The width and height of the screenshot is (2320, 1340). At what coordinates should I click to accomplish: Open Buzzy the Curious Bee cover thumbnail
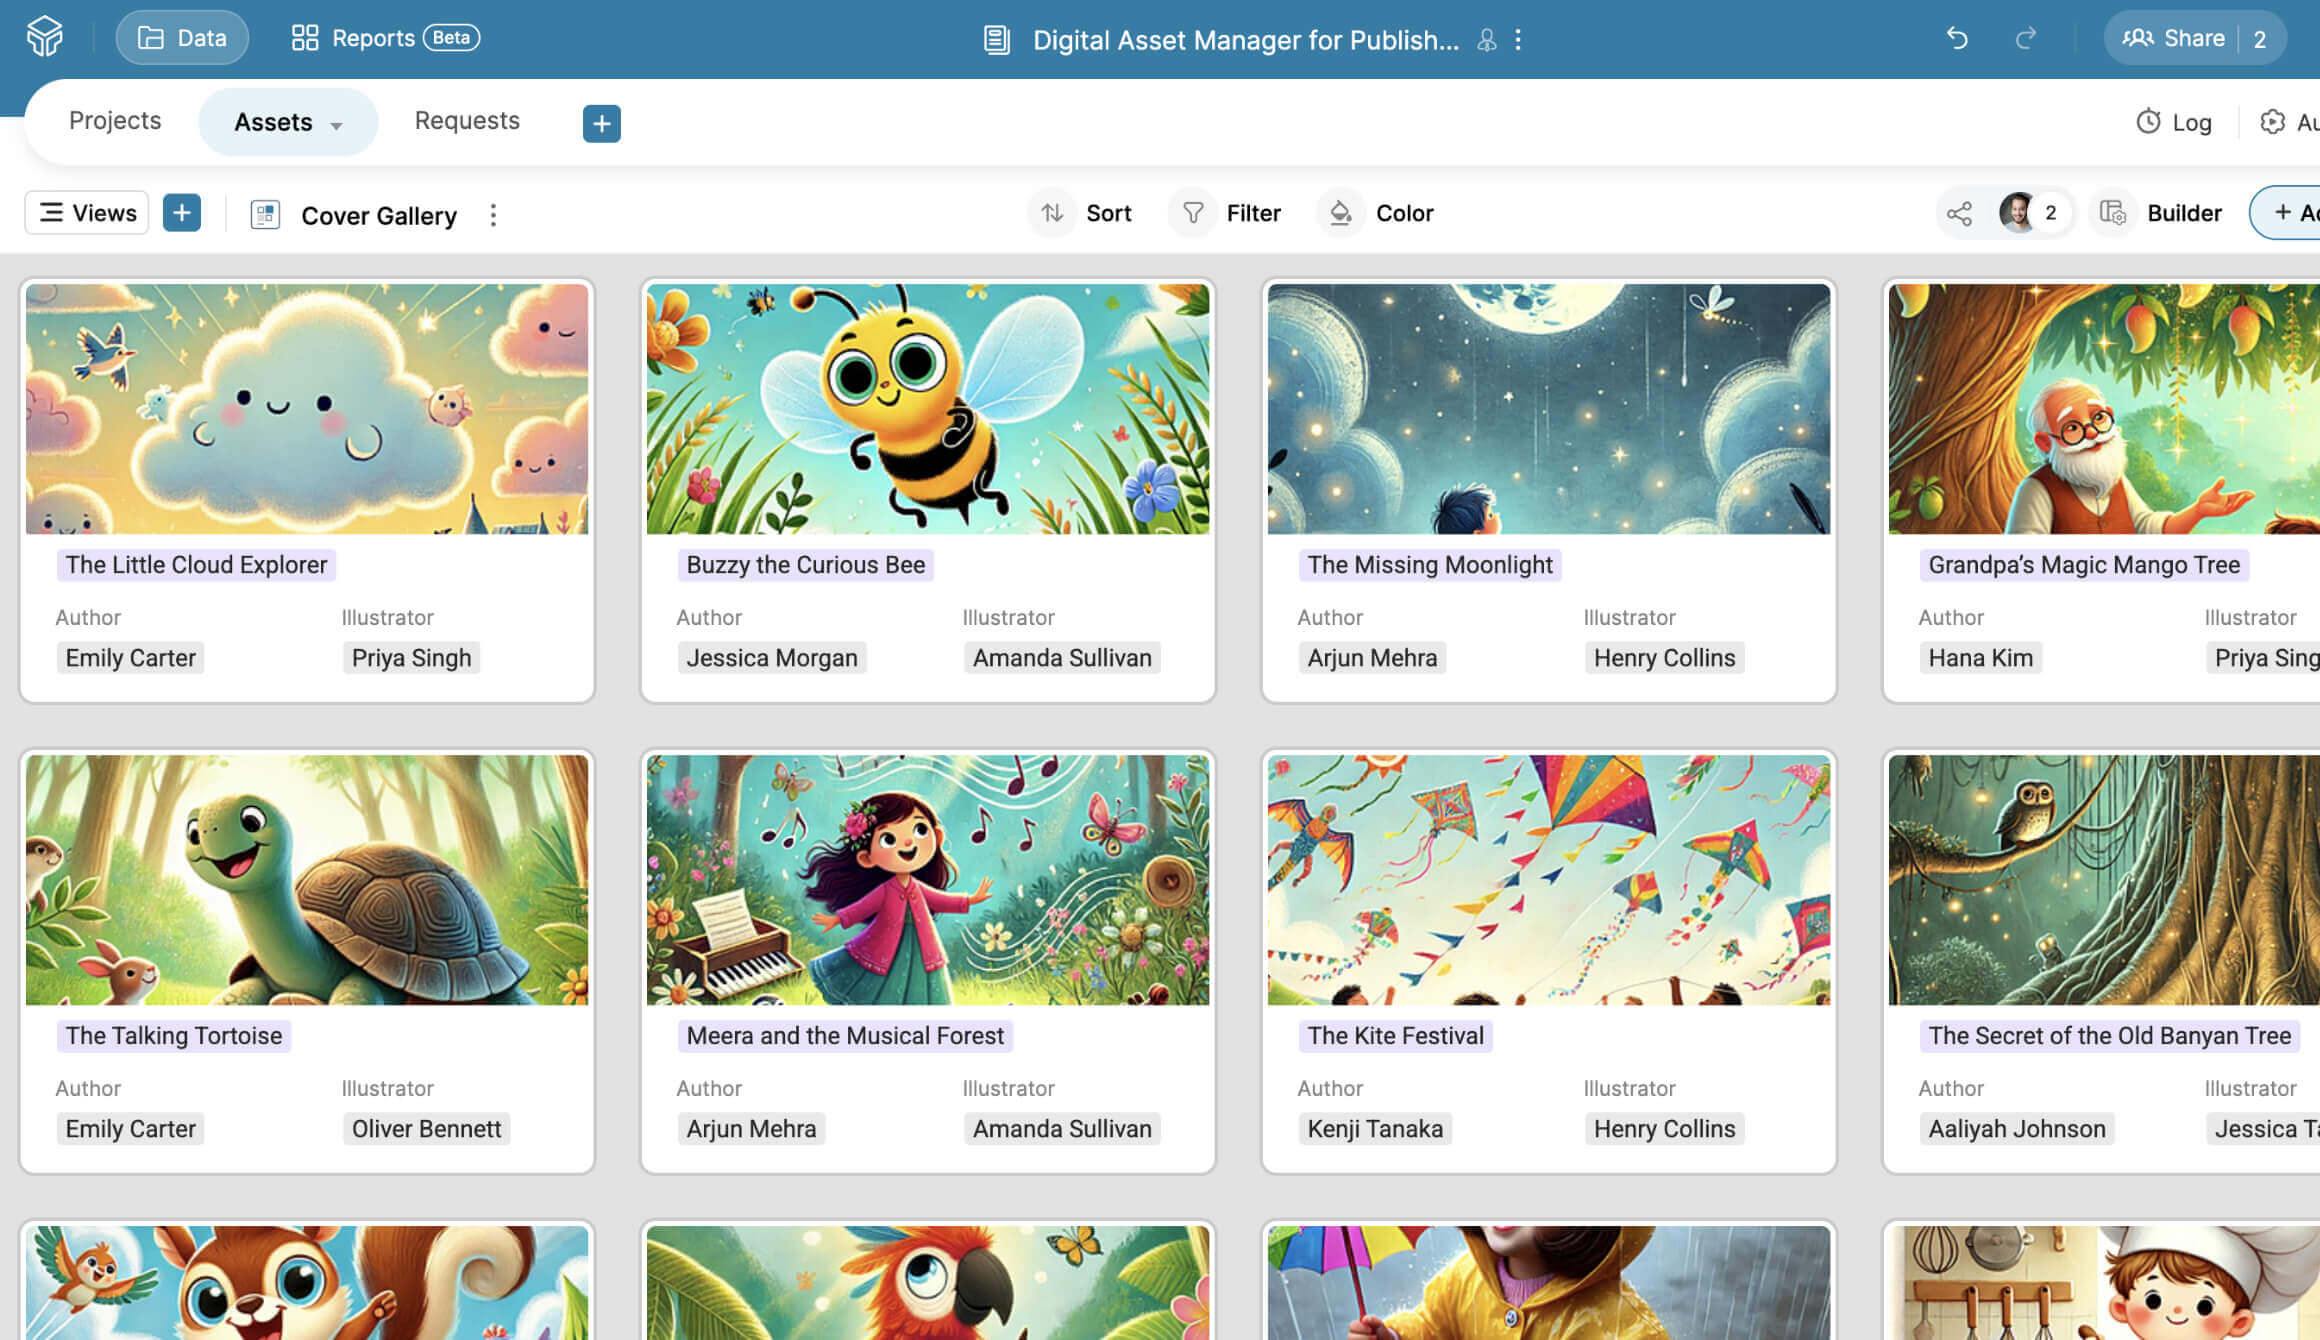click(x=927, y=409)
